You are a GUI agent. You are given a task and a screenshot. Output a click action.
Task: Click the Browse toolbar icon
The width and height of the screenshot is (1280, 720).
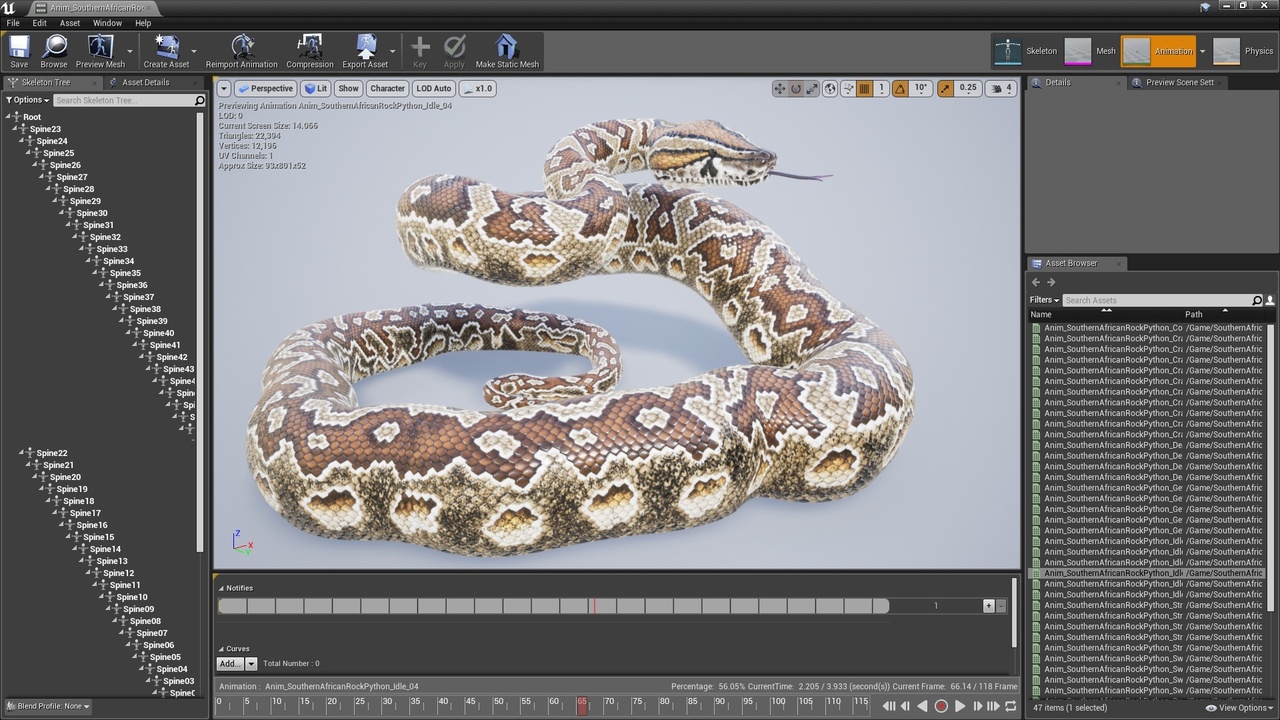coord(54,51)
